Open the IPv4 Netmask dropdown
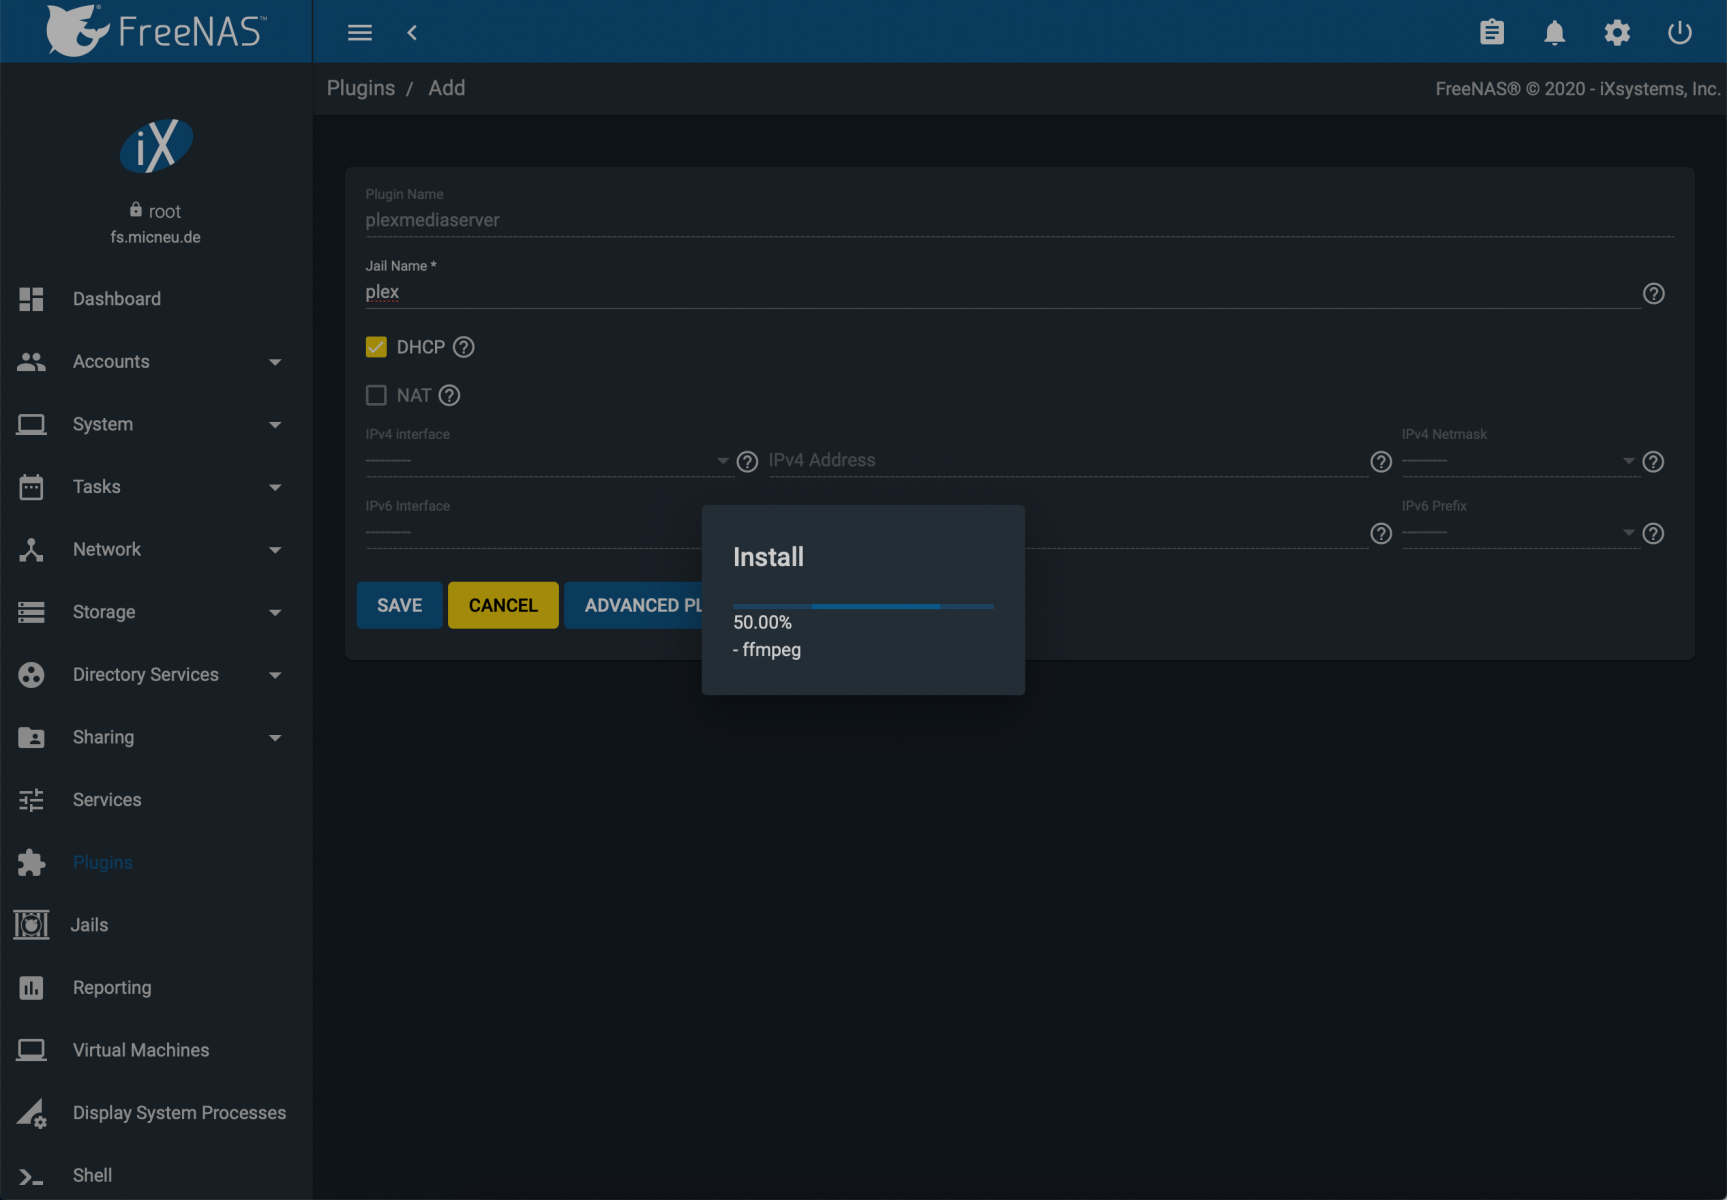The width and height of the screenshot is (1727, 1200). (1520, 460)
